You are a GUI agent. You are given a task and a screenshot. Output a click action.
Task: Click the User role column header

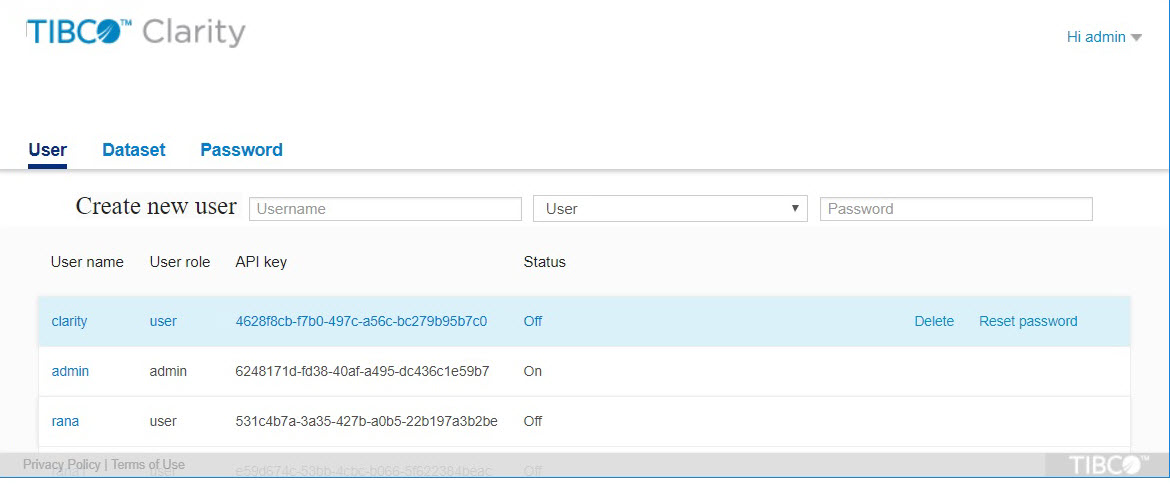tap(180, 263)
